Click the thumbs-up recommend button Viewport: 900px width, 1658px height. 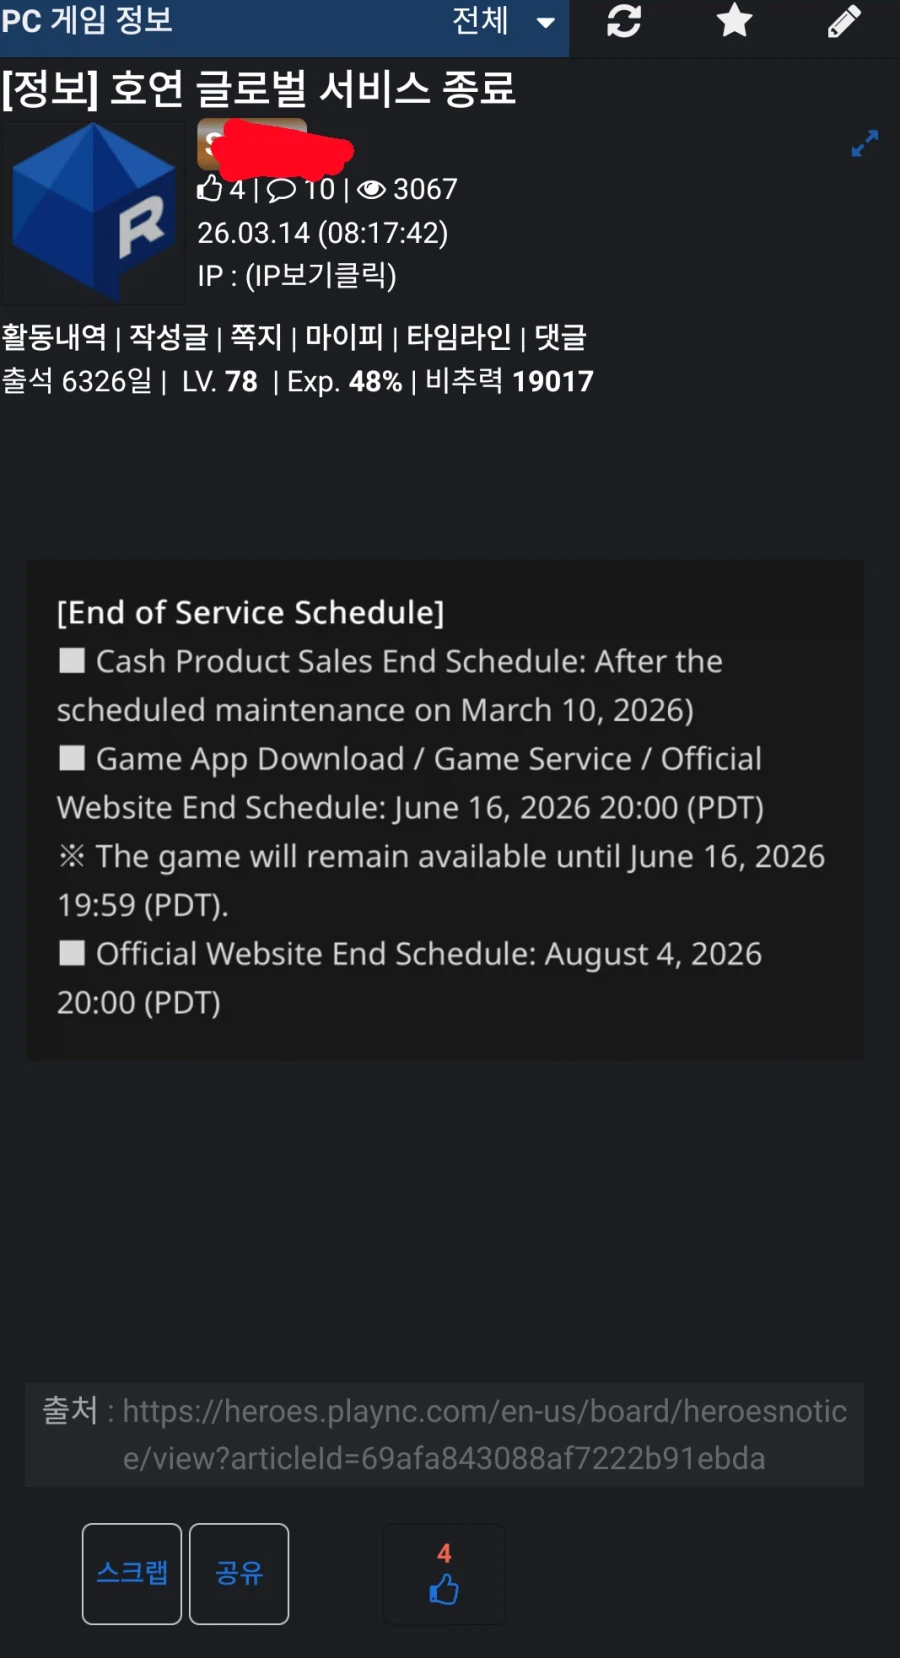pyautogui.click(x=444, y=1574)
